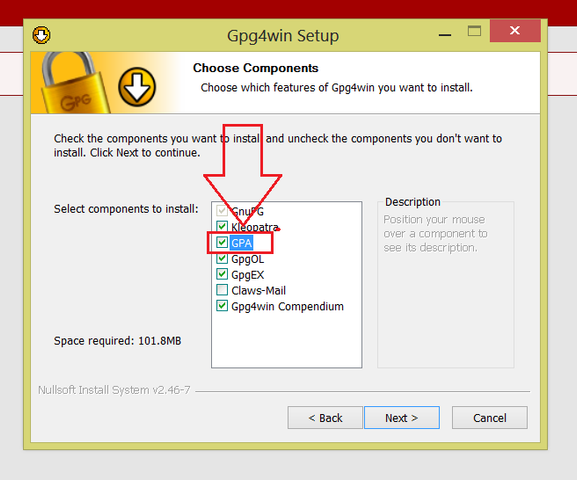Disable the GpgEX component checkbox

(222, 274)
